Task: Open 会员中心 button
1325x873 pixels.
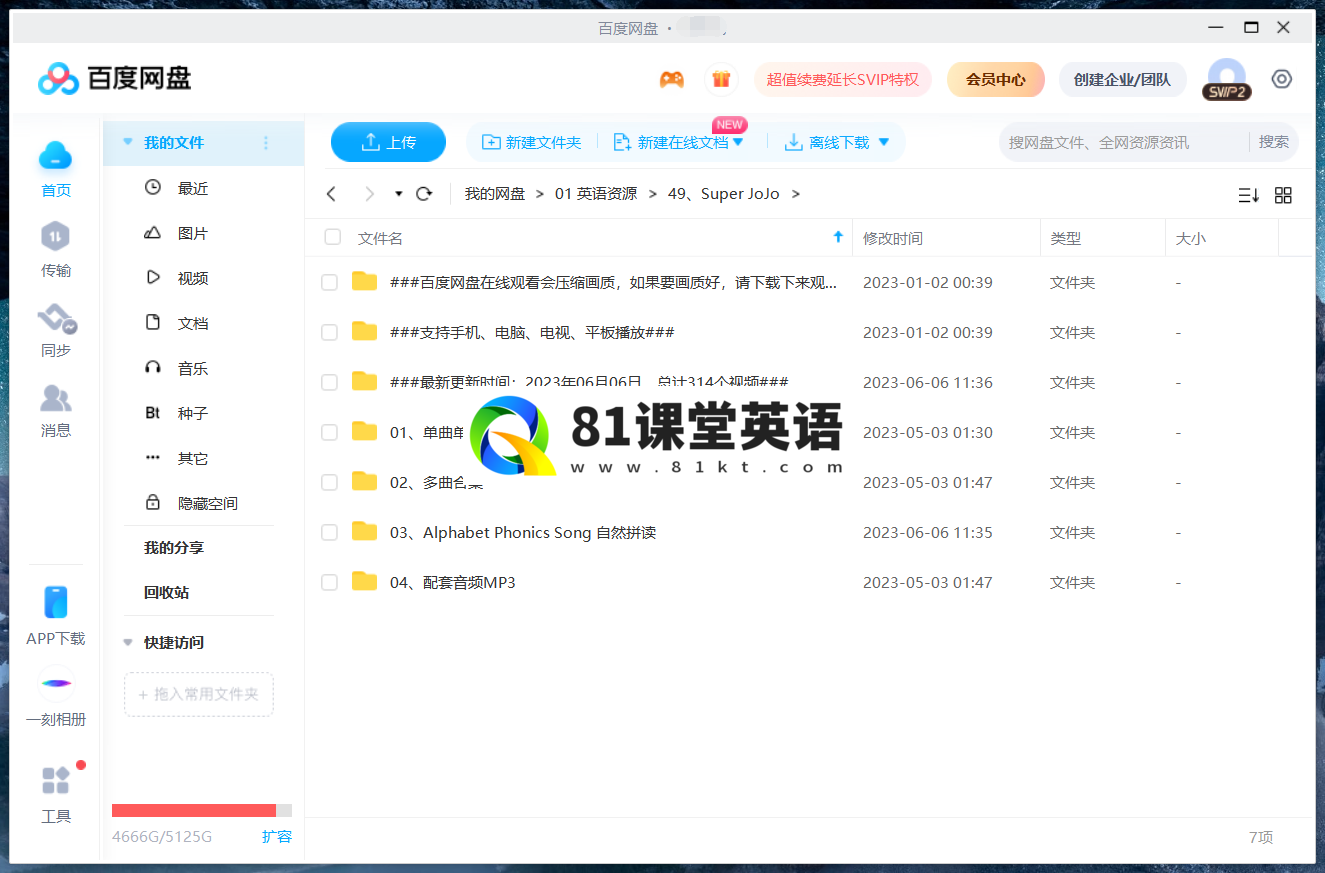Action: pos(996,79)
